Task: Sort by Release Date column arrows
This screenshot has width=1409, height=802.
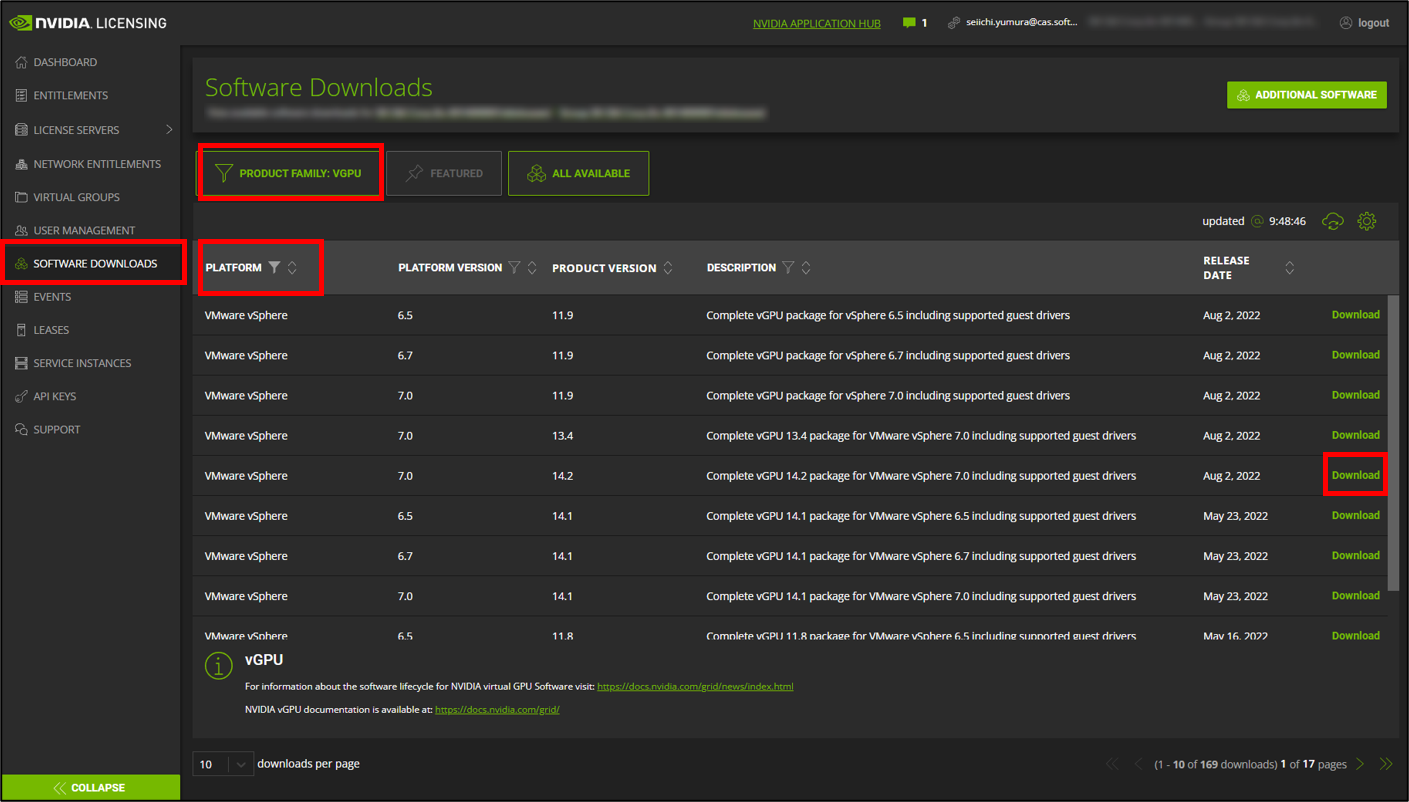Action: click(1290, 268)
